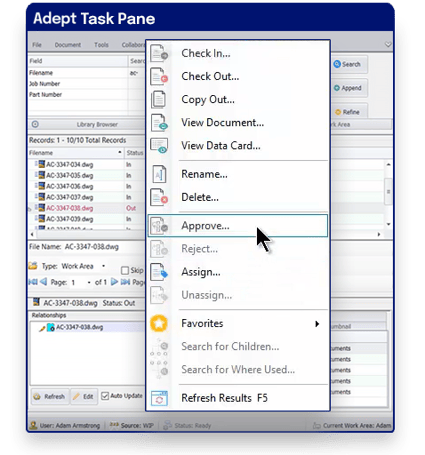This screenshot has width=425, height=455.
Task: Click results list scroll up arrow
Action: point(388,164)
